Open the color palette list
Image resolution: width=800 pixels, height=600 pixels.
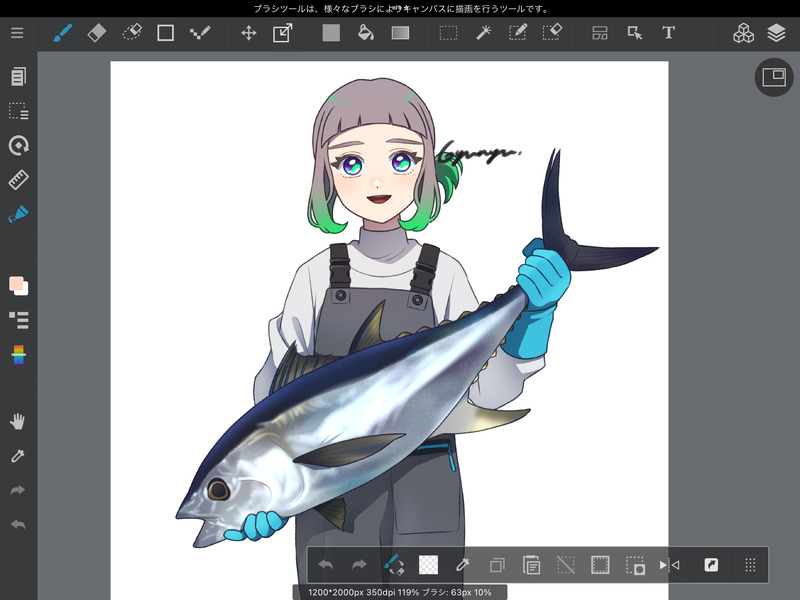18,320
